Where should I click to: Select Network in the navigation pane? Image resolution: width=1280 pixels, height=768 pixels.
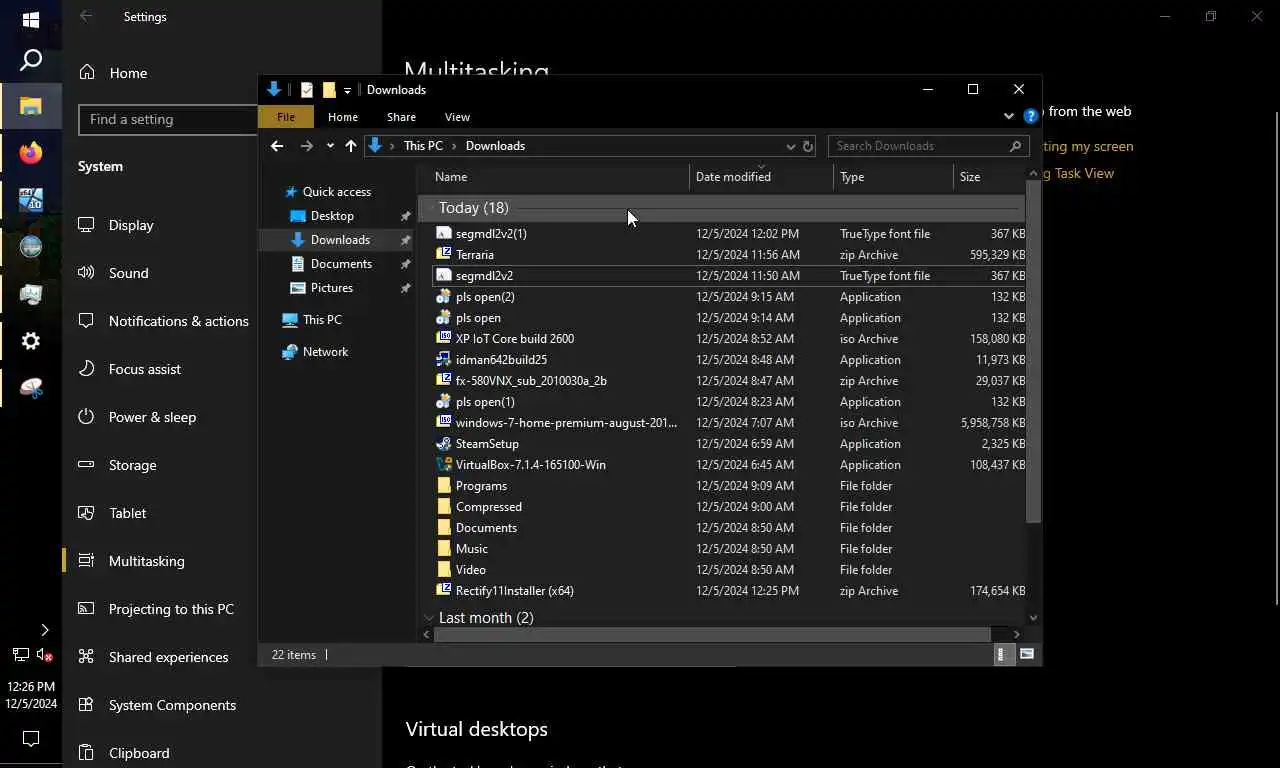coord(325,352)
